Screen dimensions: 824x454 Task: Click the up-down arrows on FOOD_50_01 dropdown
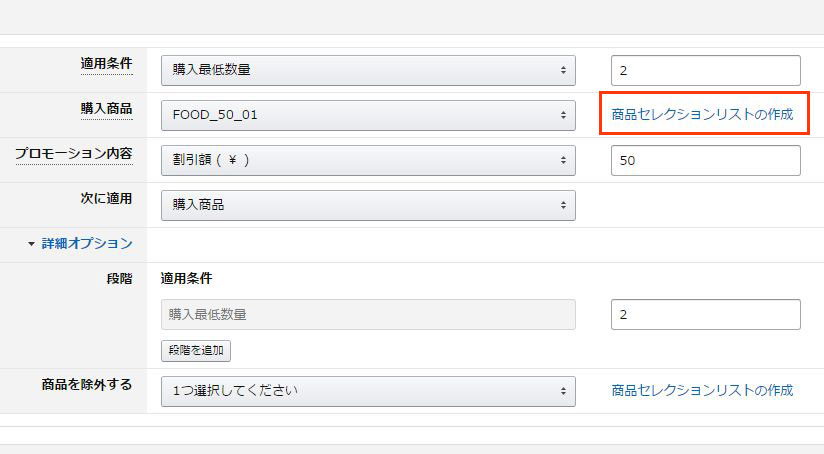(x=563, y=115)
